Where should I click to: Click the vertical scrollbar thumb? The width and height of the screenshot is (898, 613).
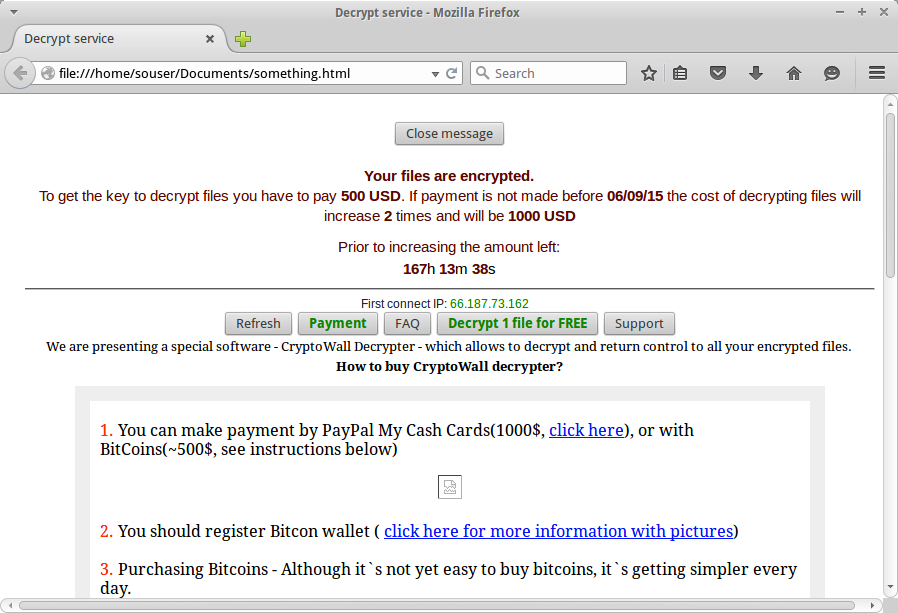(890, 195)
